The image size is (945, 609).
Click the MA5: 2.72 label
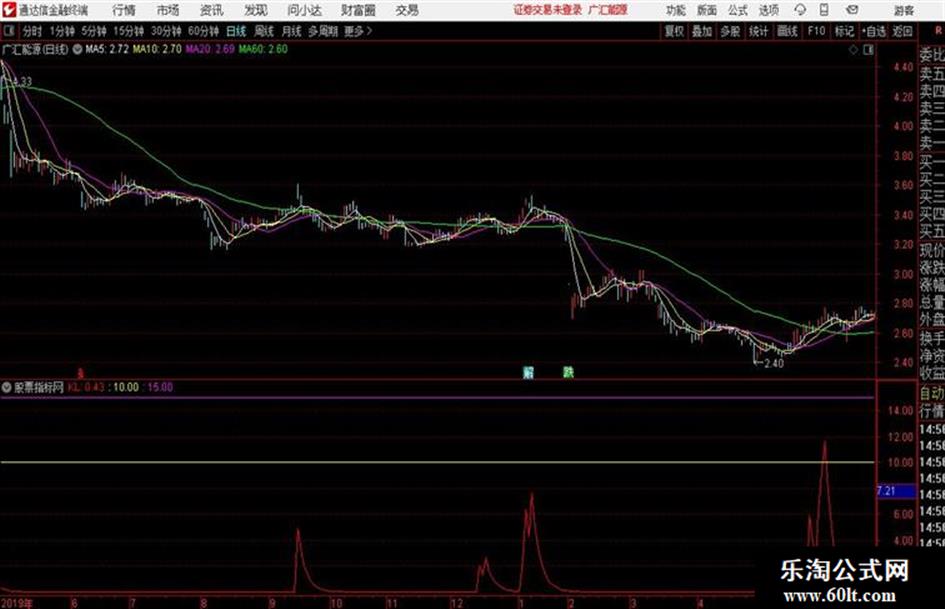pyautogui.click(x=107, y=49)
